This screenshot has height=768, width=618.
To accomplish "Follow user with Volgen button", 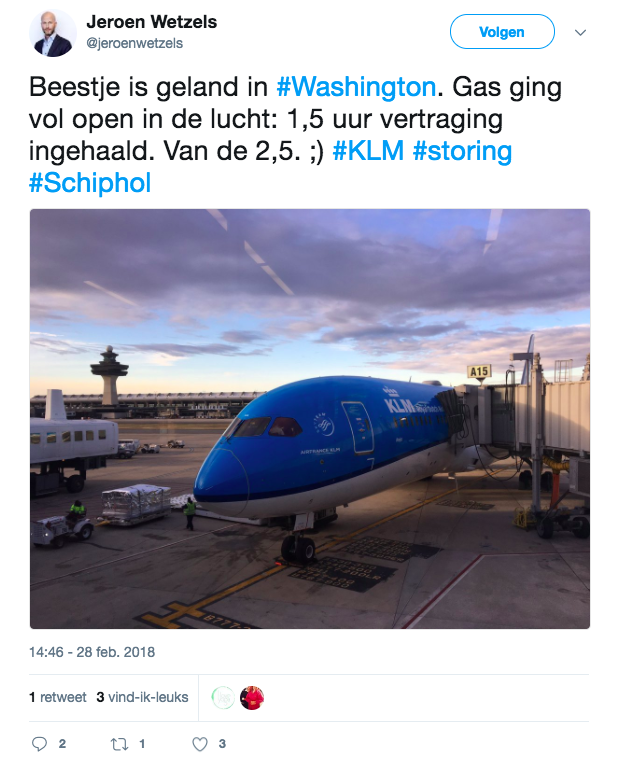I will 502,32.
